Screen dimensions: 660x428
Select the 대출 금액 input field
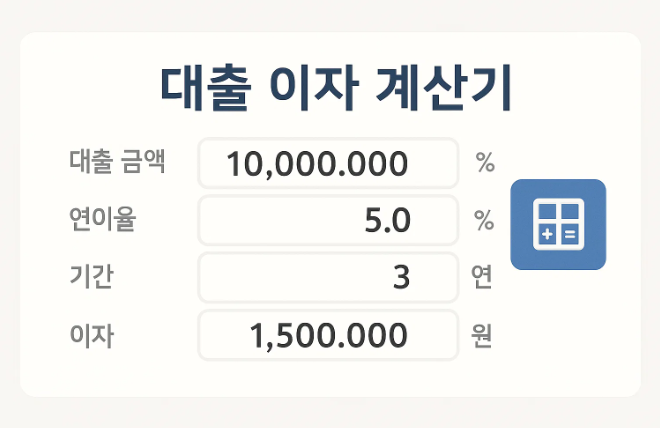[328, 163]
